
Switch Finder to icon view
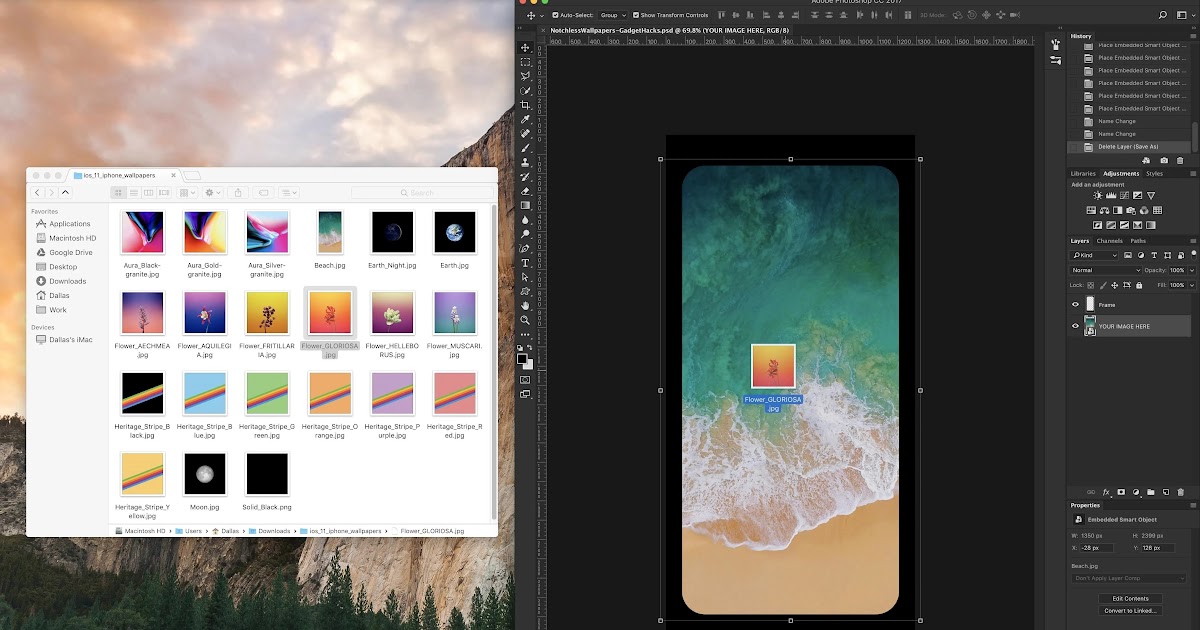119,192
